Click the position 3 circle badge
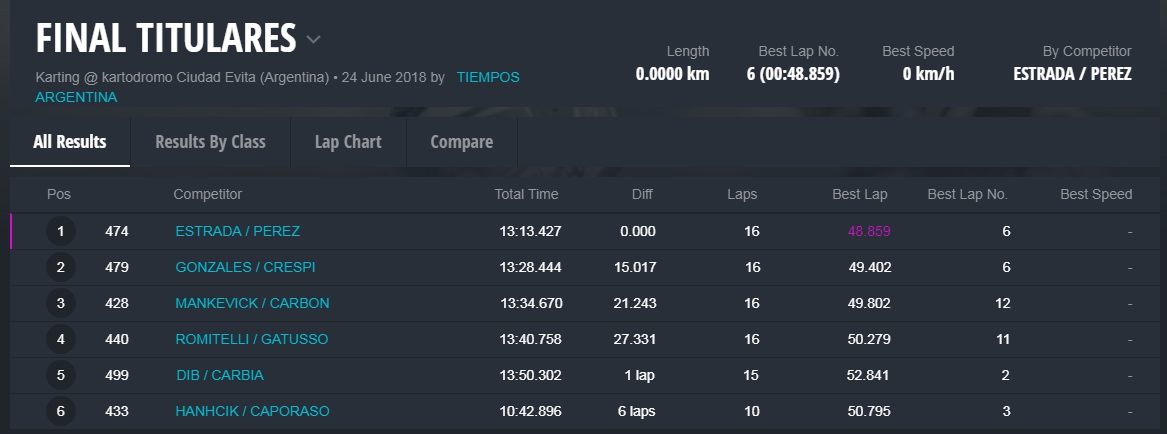 click(61, 304)
